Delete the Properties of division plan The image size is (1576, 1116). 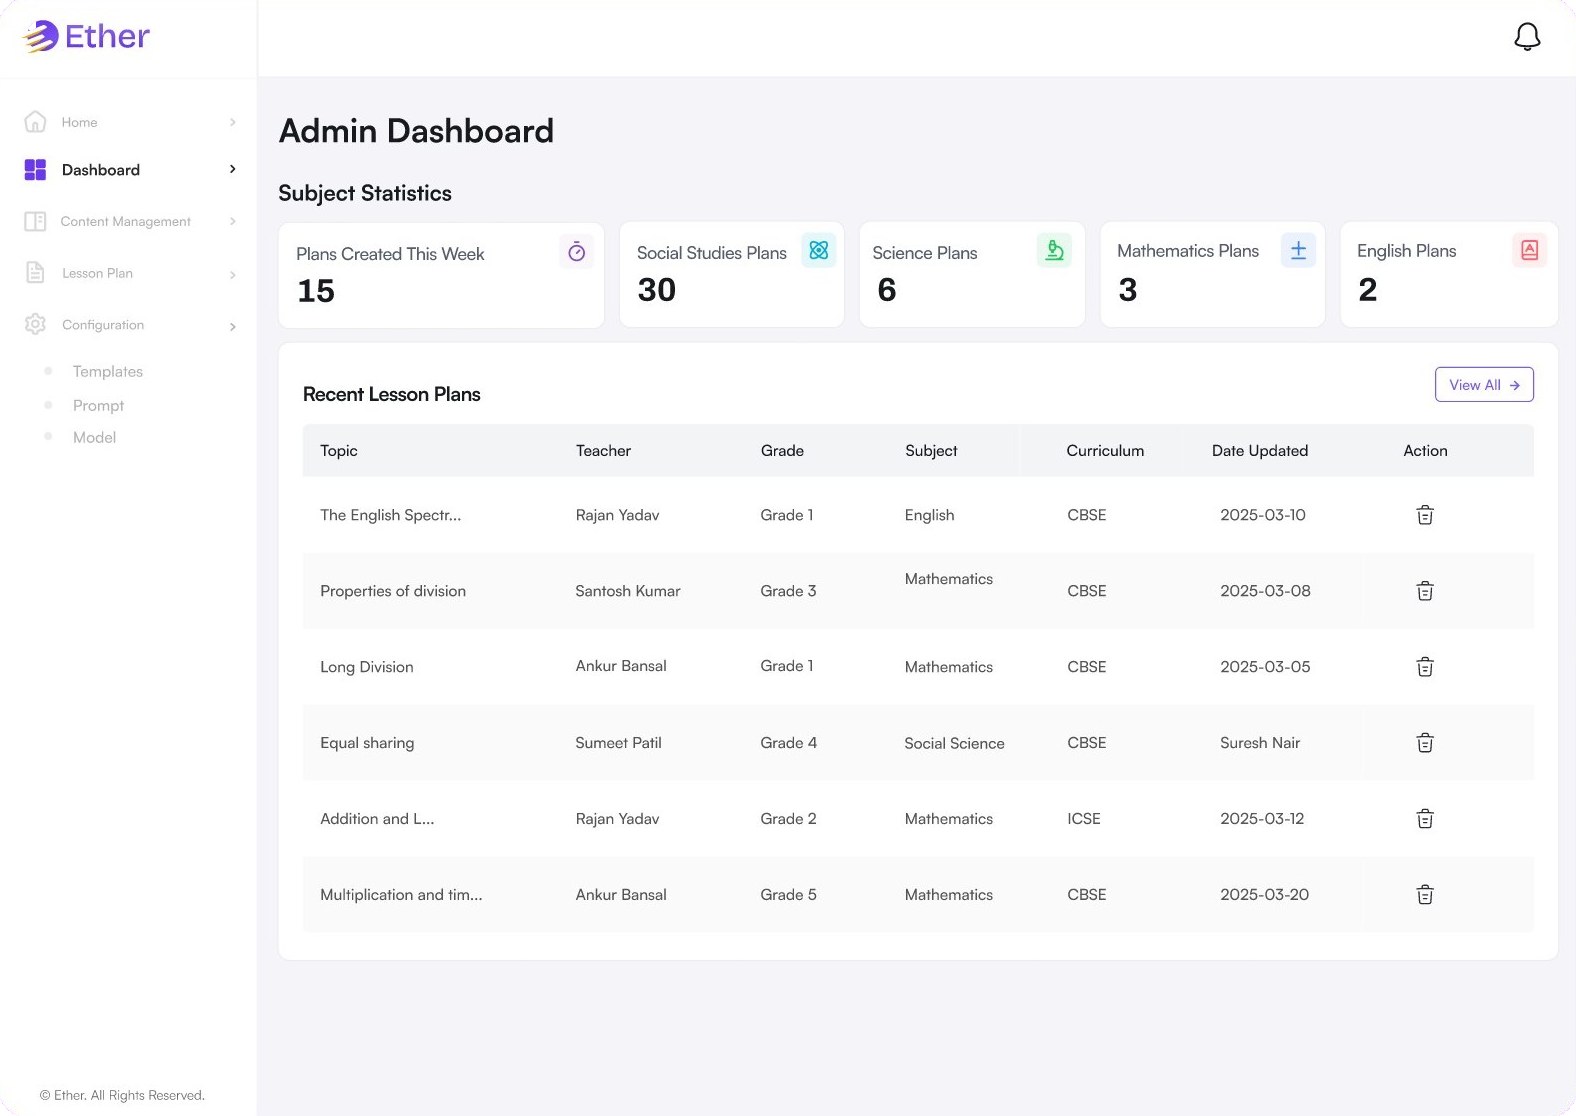point(1425,591)
